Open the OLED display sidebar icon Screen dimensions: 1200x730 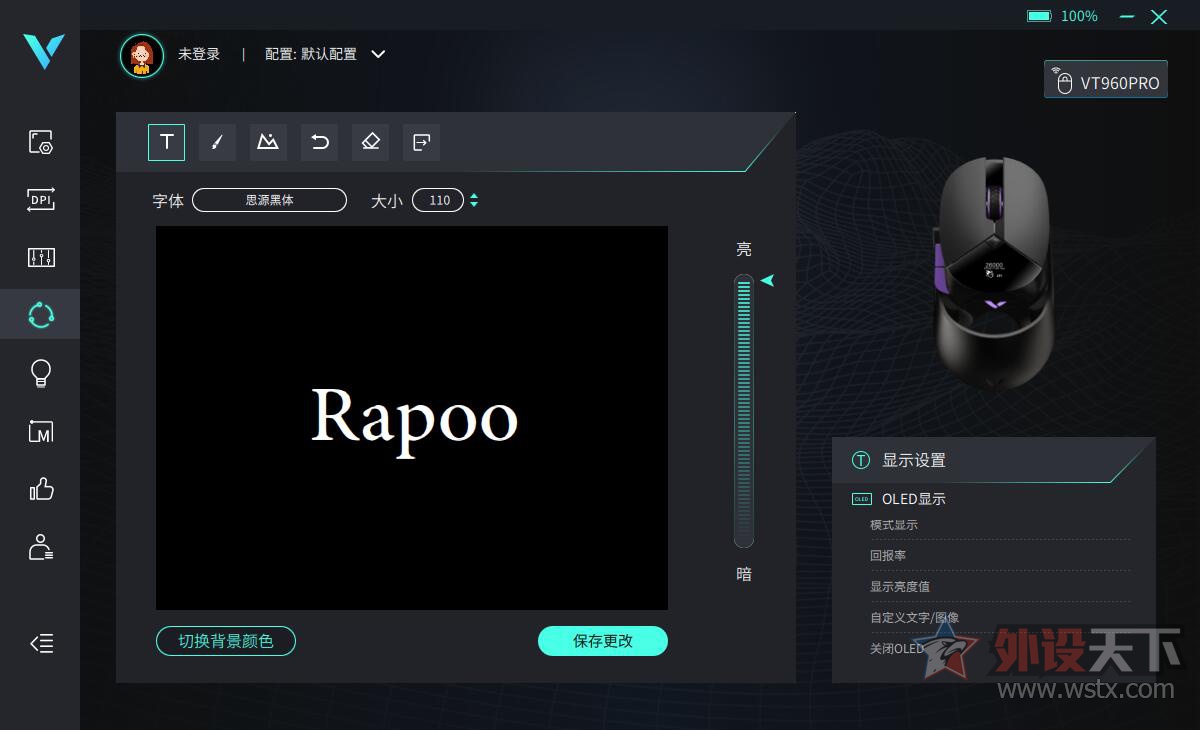41,315
